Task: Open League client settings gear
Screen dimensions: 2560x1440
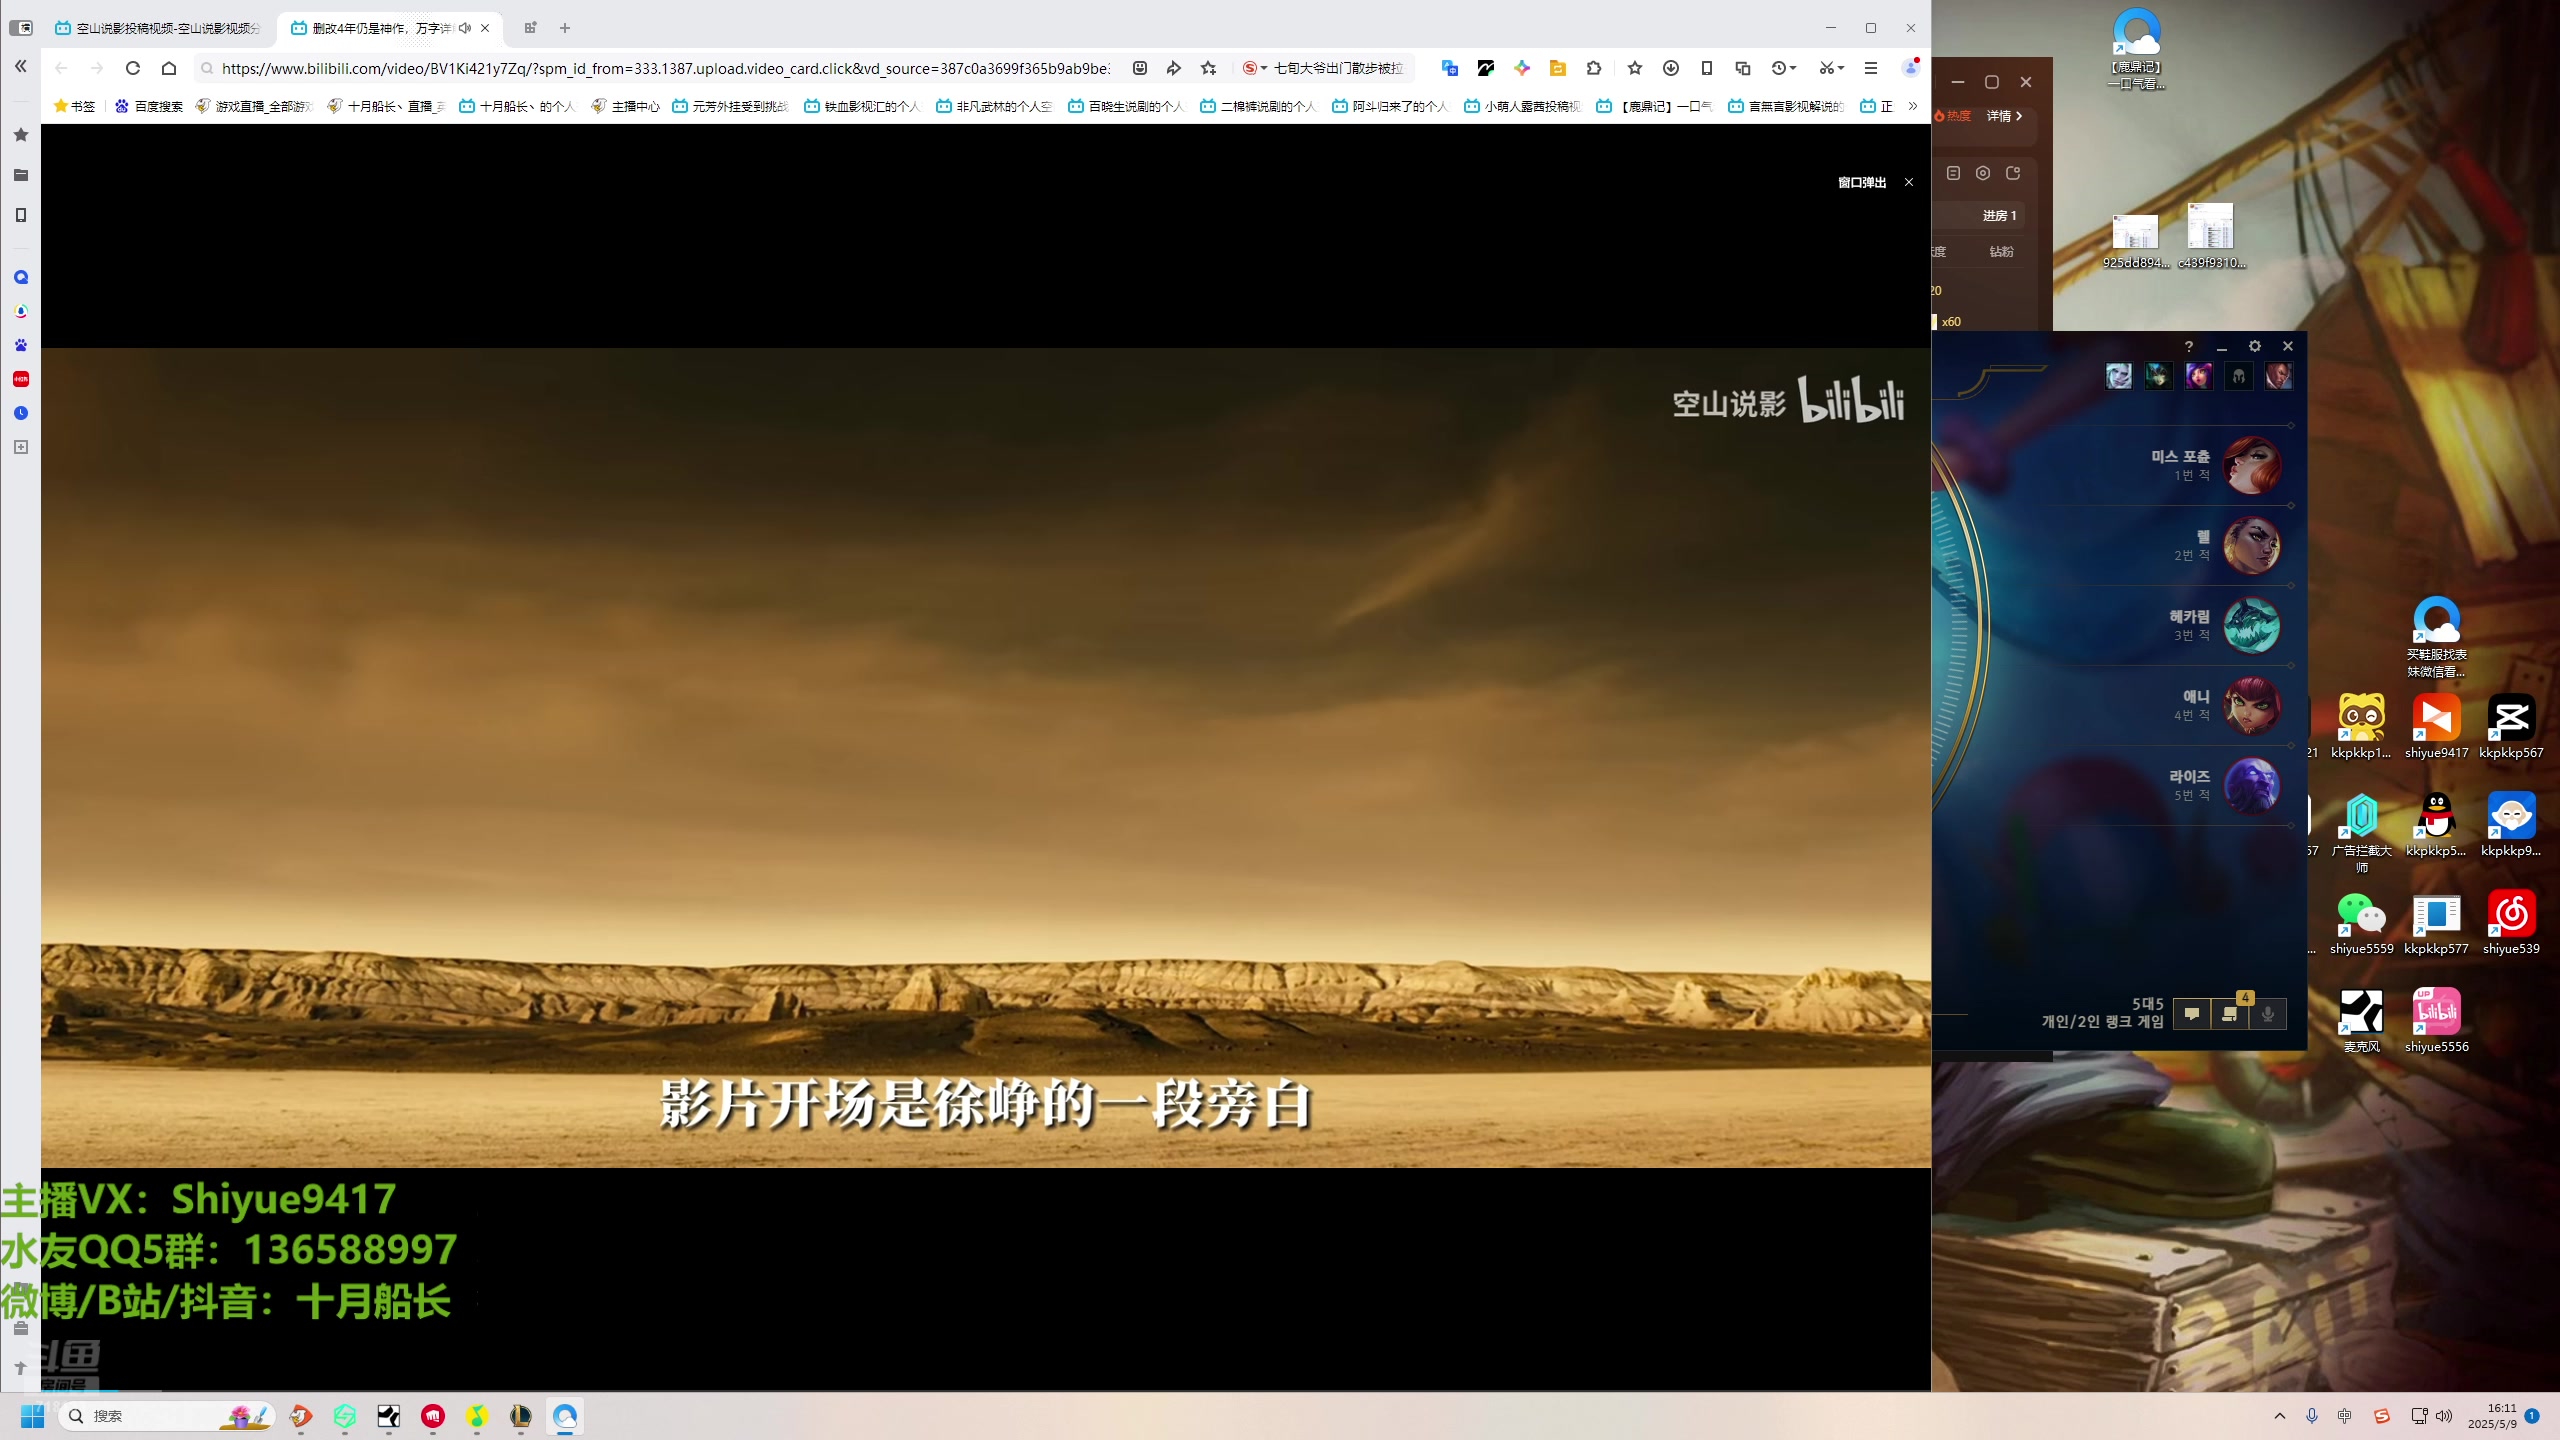Action: [x=2255, y=346]
